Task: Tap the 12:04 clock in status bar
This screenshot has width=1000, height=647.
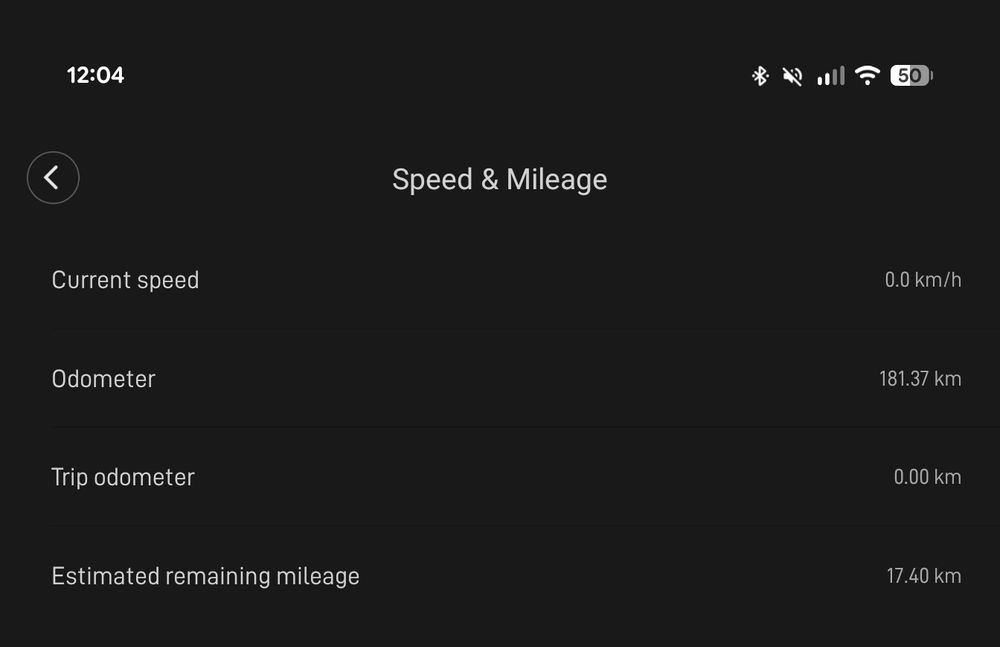Action: click(95, 75)
